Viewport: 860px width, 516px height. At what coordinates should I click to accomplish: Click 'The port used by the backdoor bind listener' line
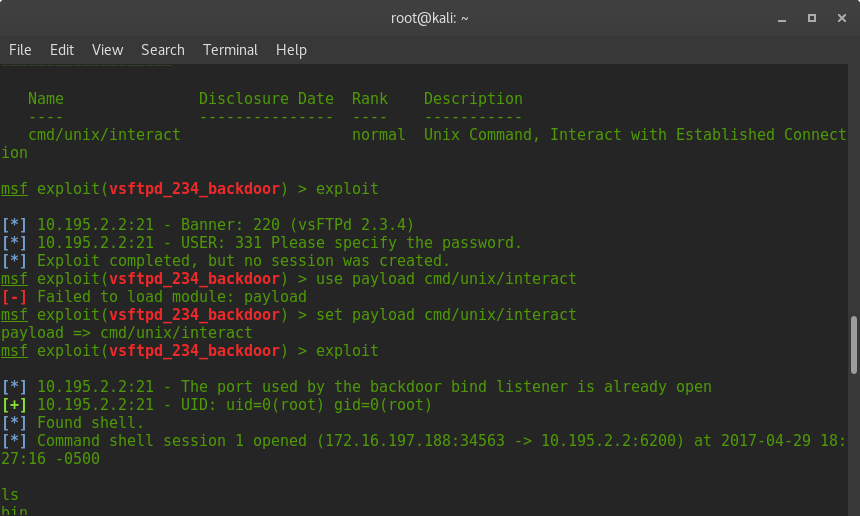click(374, 387)
